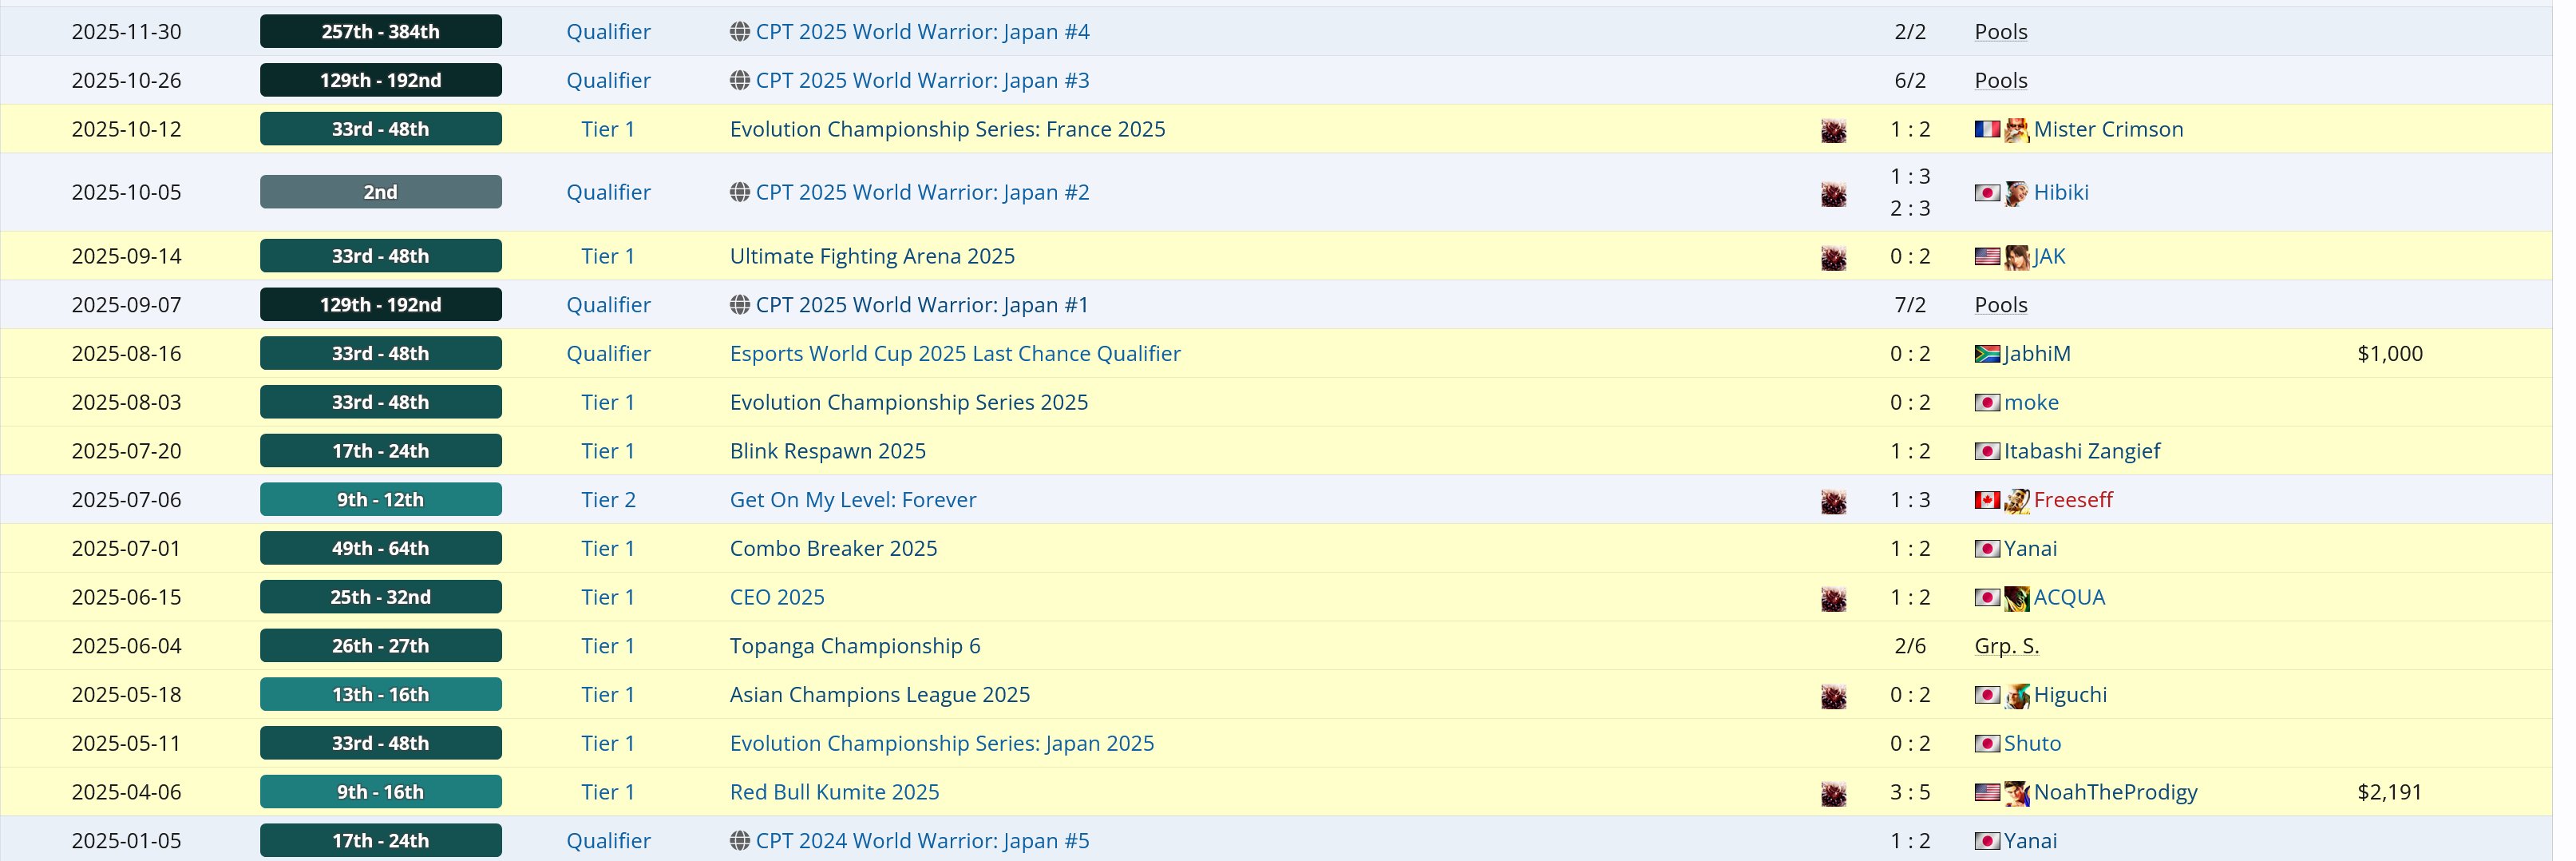
Task: Click the 257th - 384th placement badge
Action: [x=381, y=32]
